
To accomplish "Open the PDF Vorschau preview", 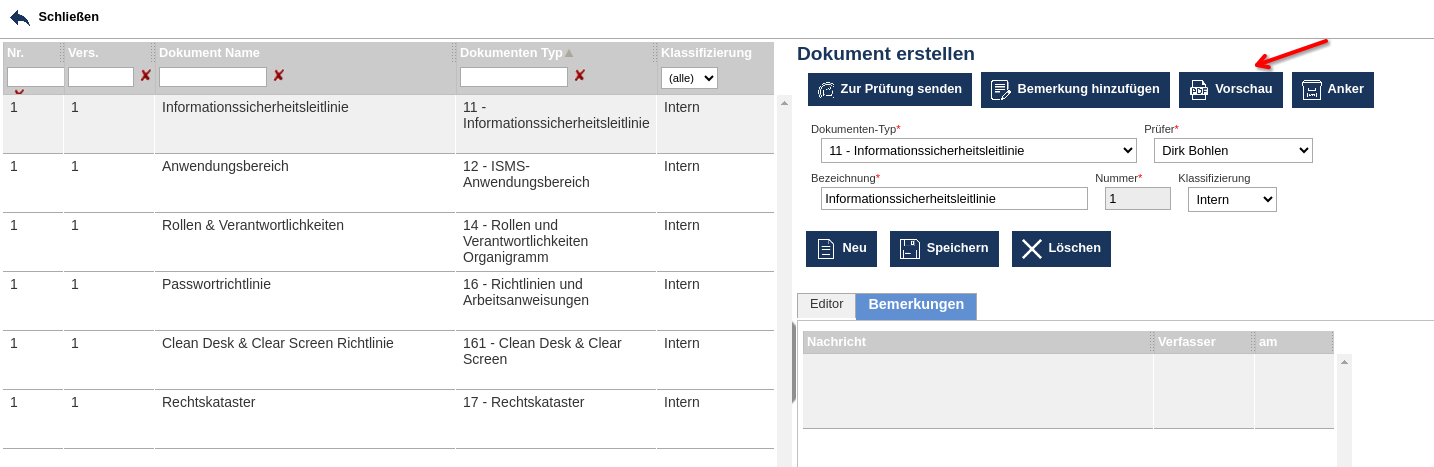I will pyautogui.click(x=1230, y=89).
